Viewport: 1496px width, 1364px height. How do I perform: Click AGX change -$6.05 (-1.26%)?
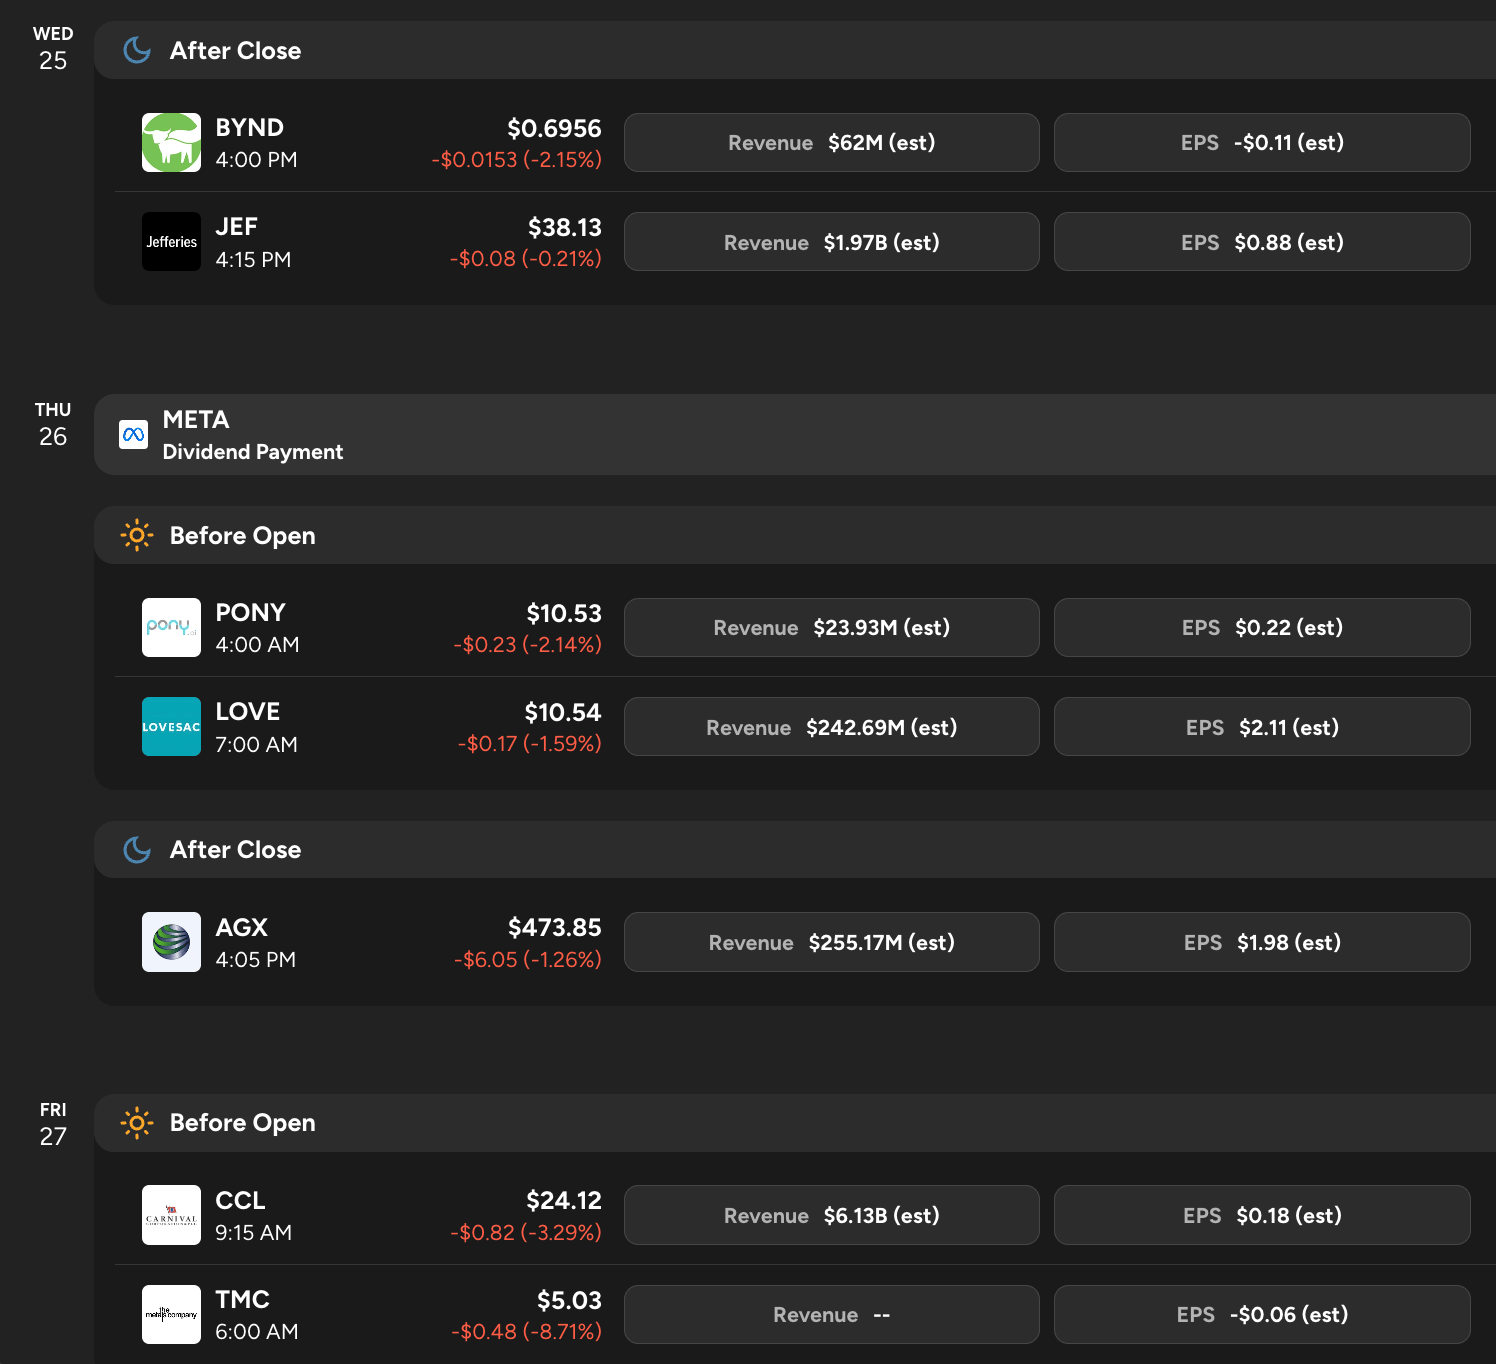pos(527,959)
